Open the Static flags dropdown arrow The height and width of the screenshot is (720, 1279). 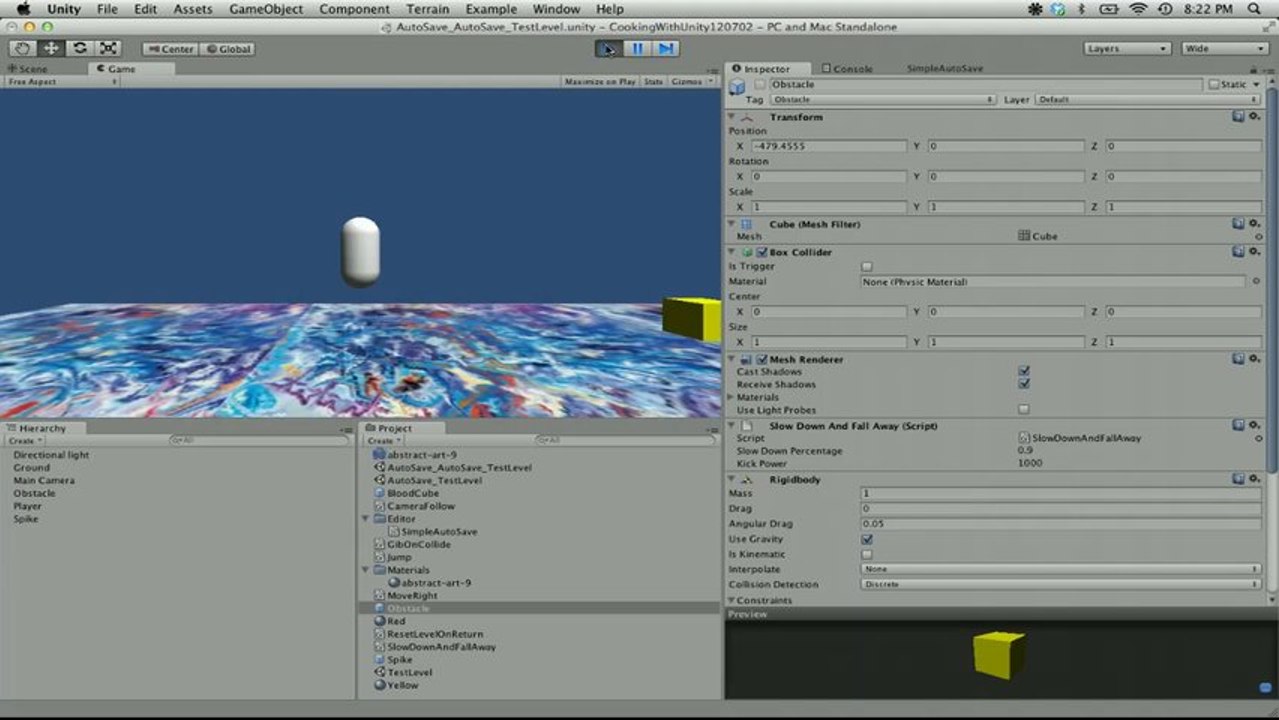click(1256, 85)
